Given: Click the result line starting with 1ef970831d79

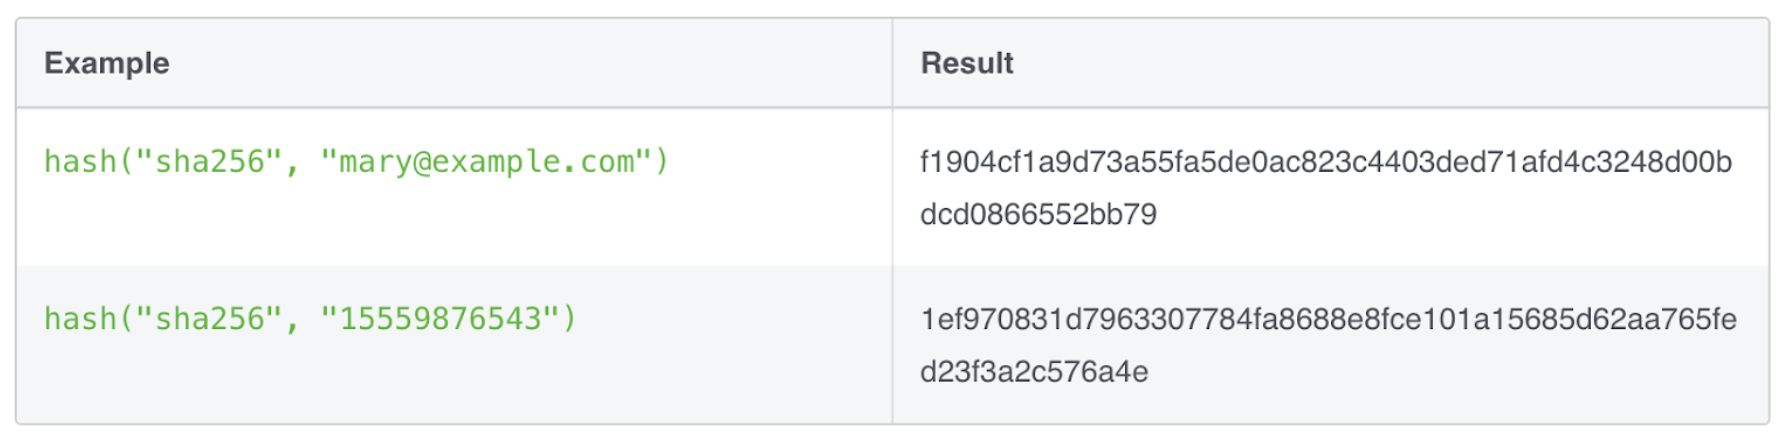Looking at the screenshot, I should pos(1328,319).
